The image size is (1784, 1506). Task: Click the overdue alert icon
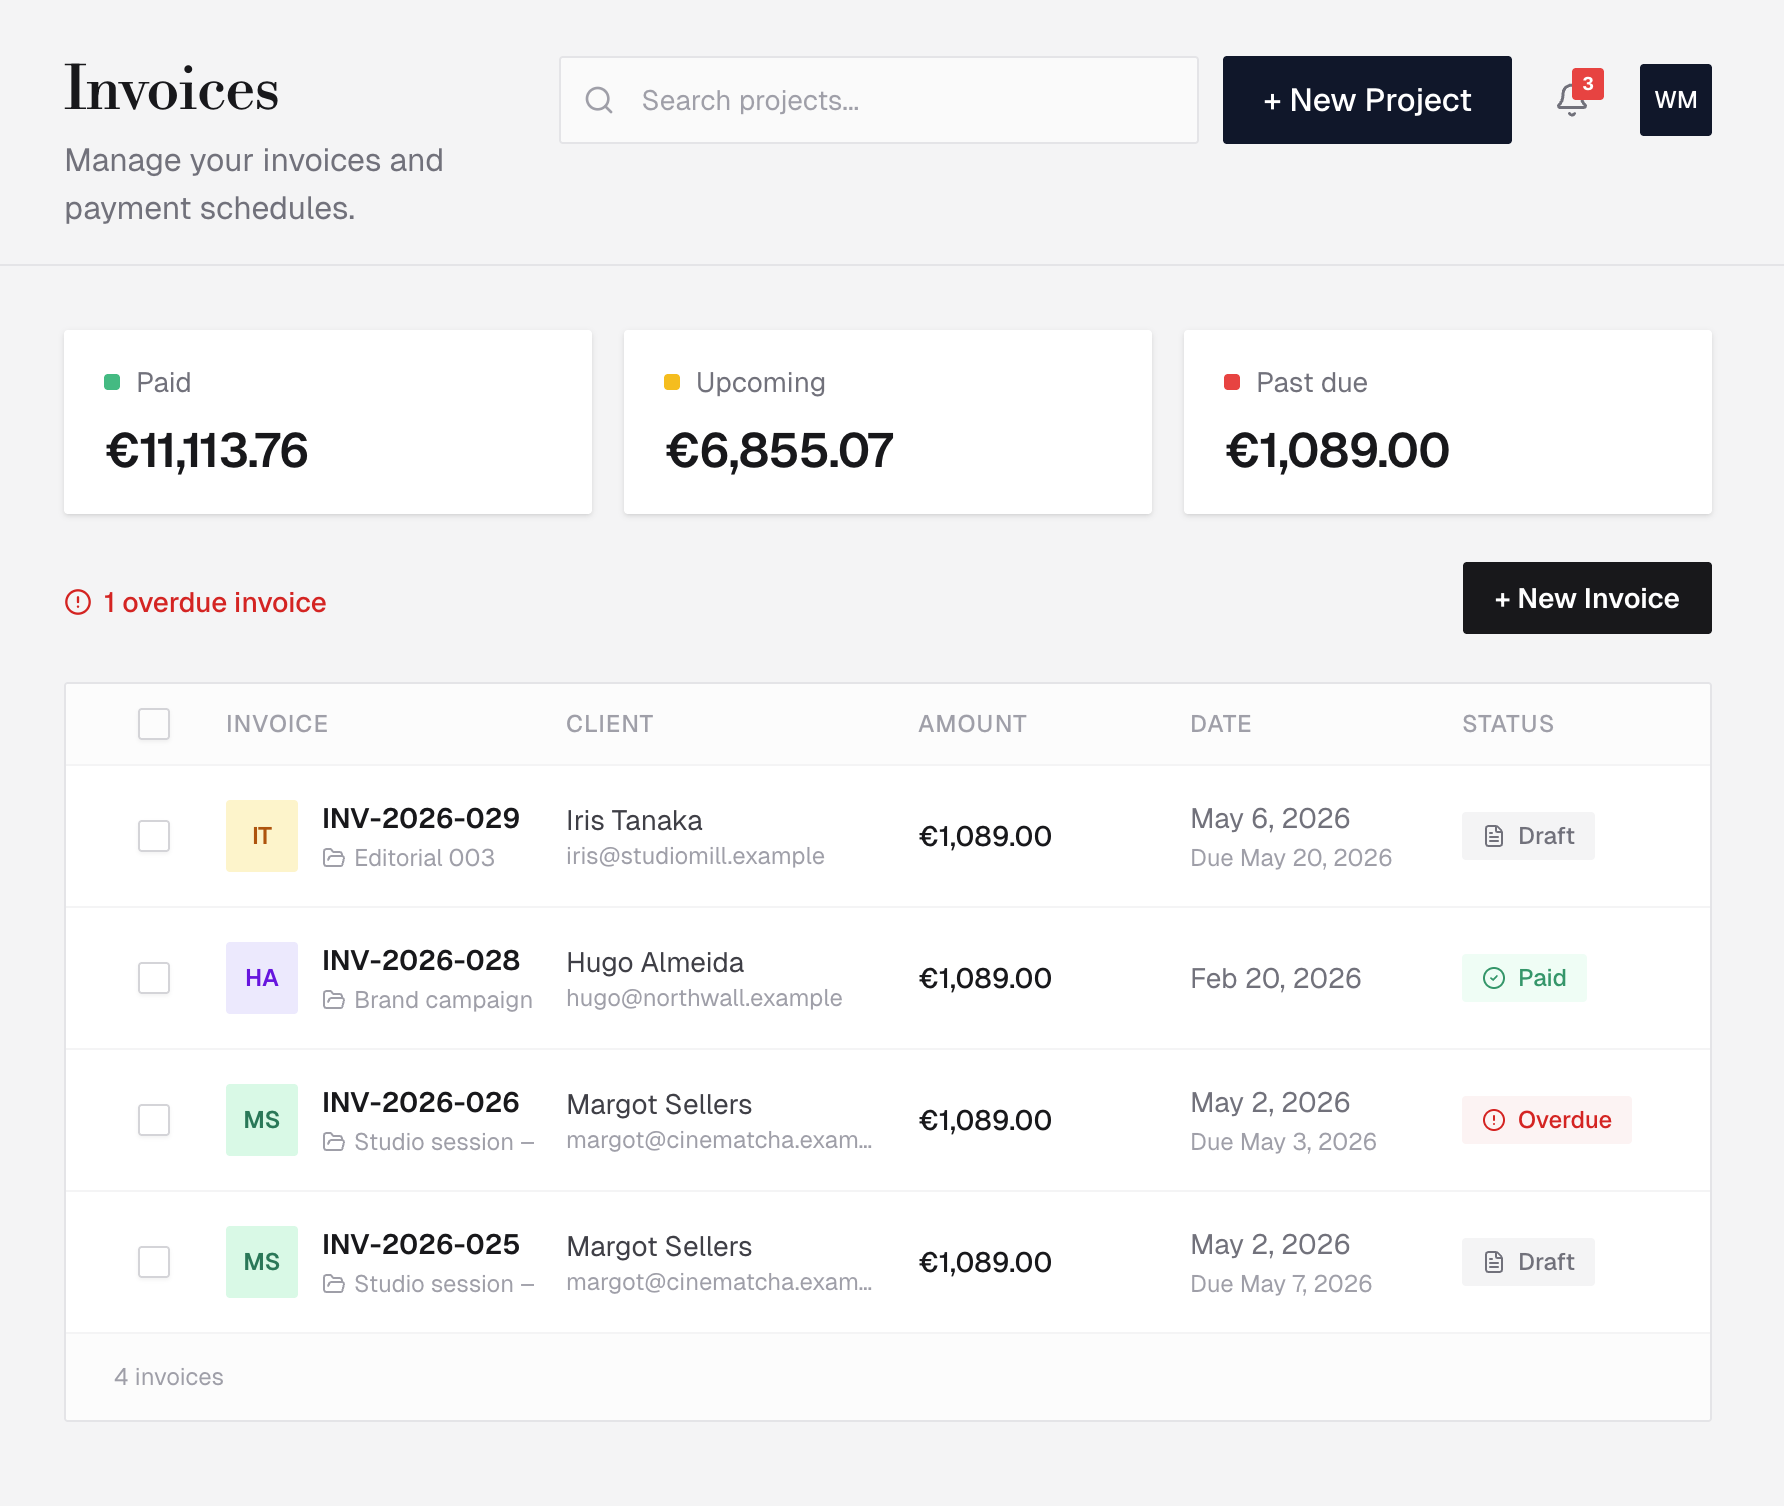point(78,602)
